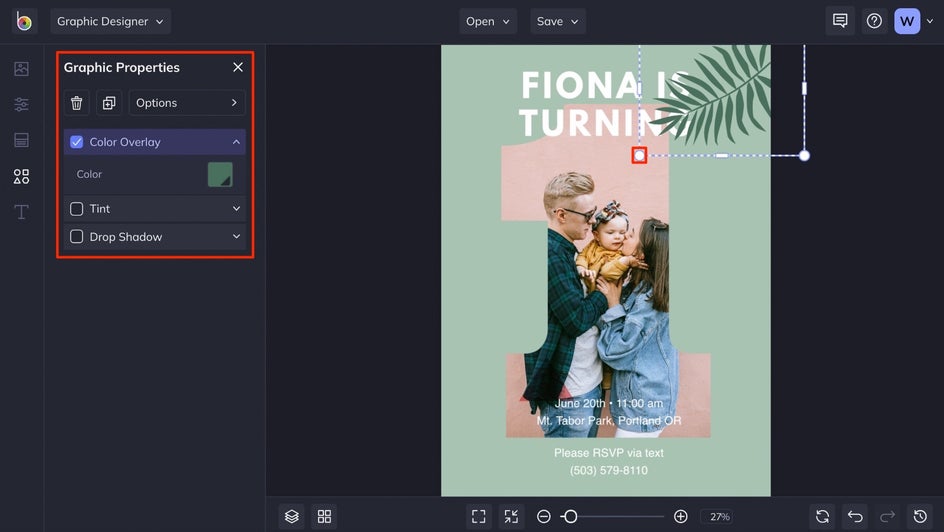Open the Image Manager sidebar icon
The image size is (944, 532).
point(21,69)
